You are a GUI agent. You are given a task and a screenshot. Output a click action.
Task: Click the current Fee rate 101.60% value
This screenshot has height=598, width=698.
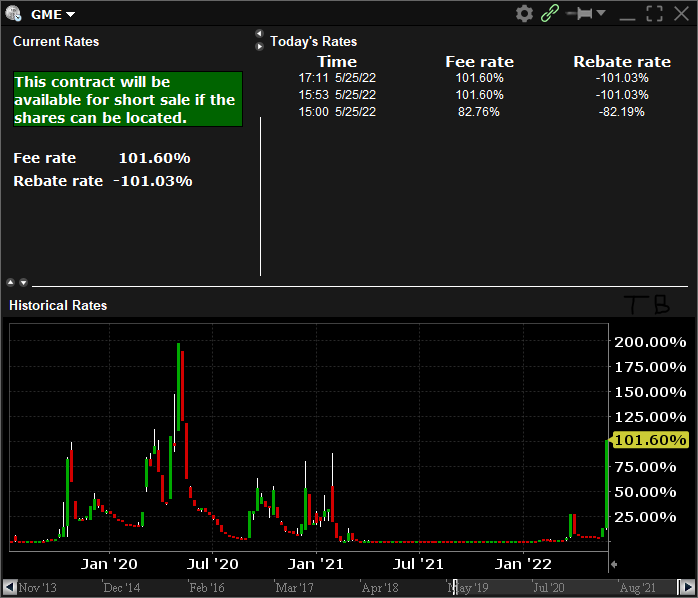[154, 158]
